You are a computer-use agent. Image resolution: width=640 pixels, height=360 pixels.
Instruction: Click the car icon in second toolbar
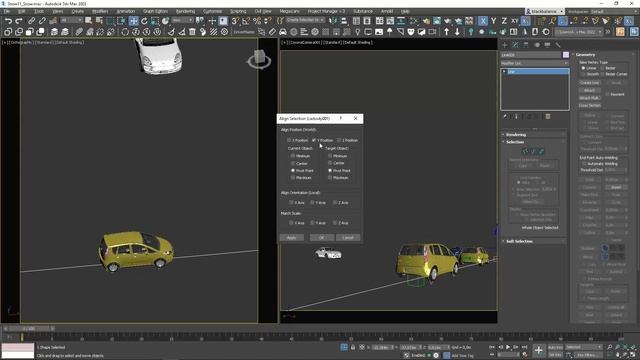click(x=283, y=31)
